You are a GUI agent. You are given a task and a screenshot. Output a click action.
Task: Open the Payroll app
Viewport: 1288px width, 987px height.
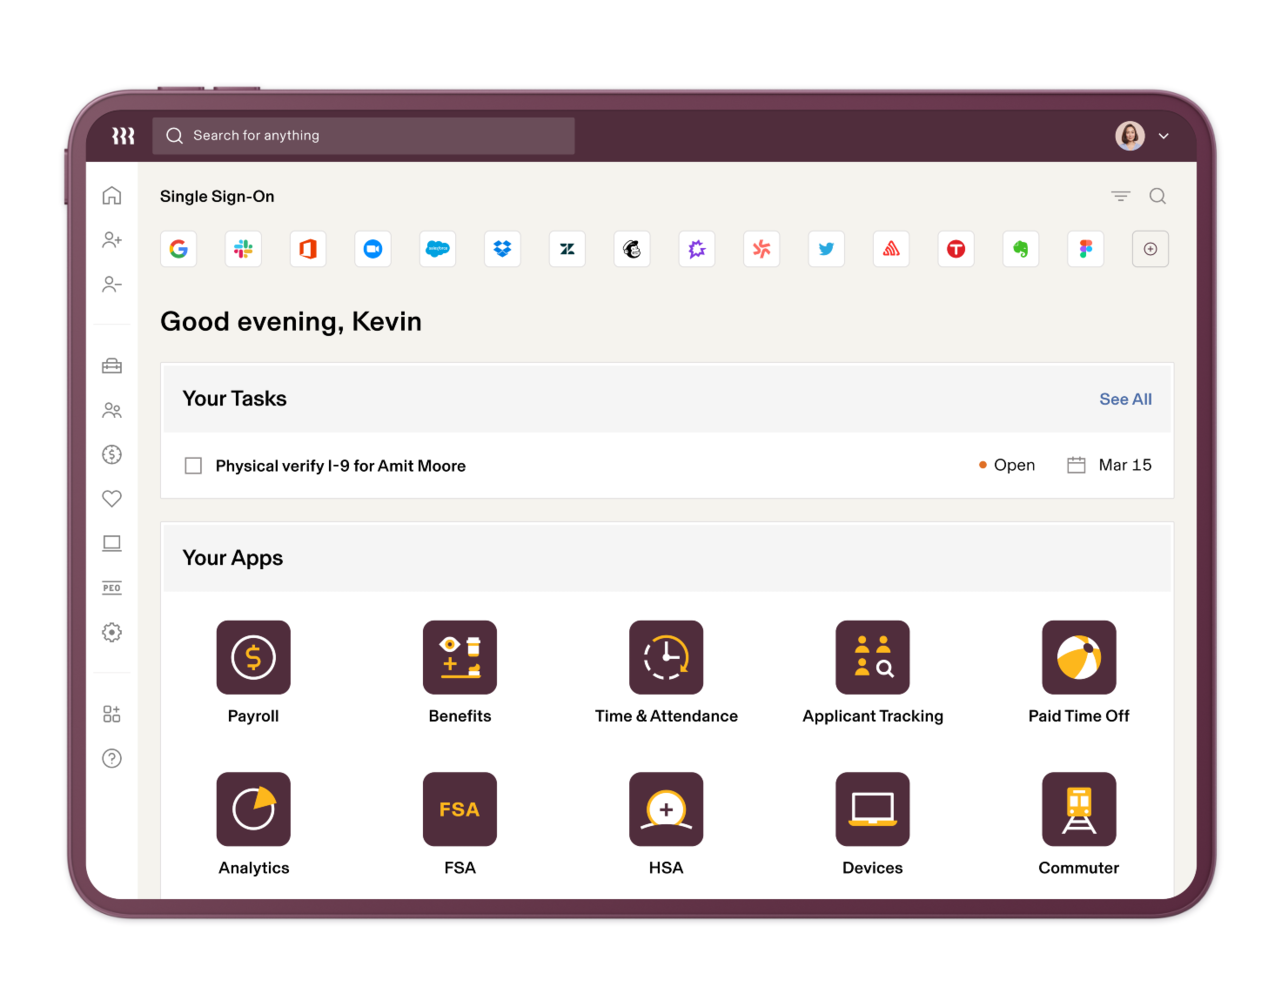pos(253,657)
